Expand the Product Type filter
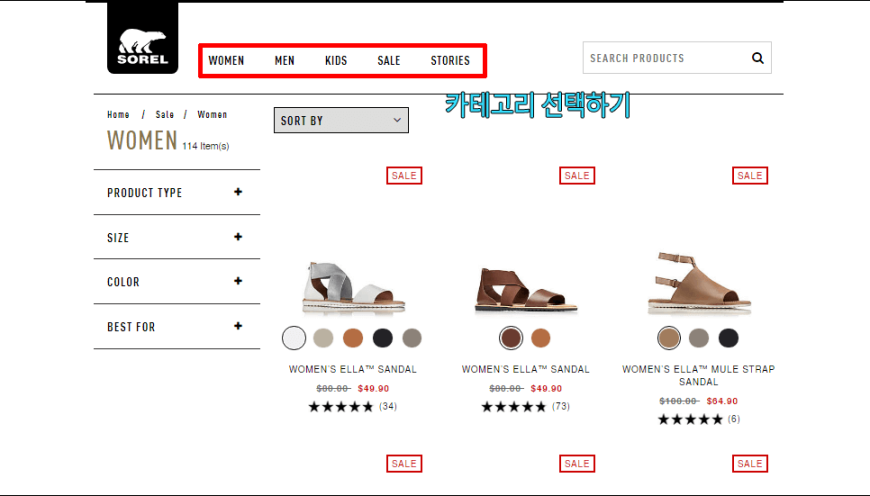The height and width of the screenshot is (496, 870). coord(176,193)
